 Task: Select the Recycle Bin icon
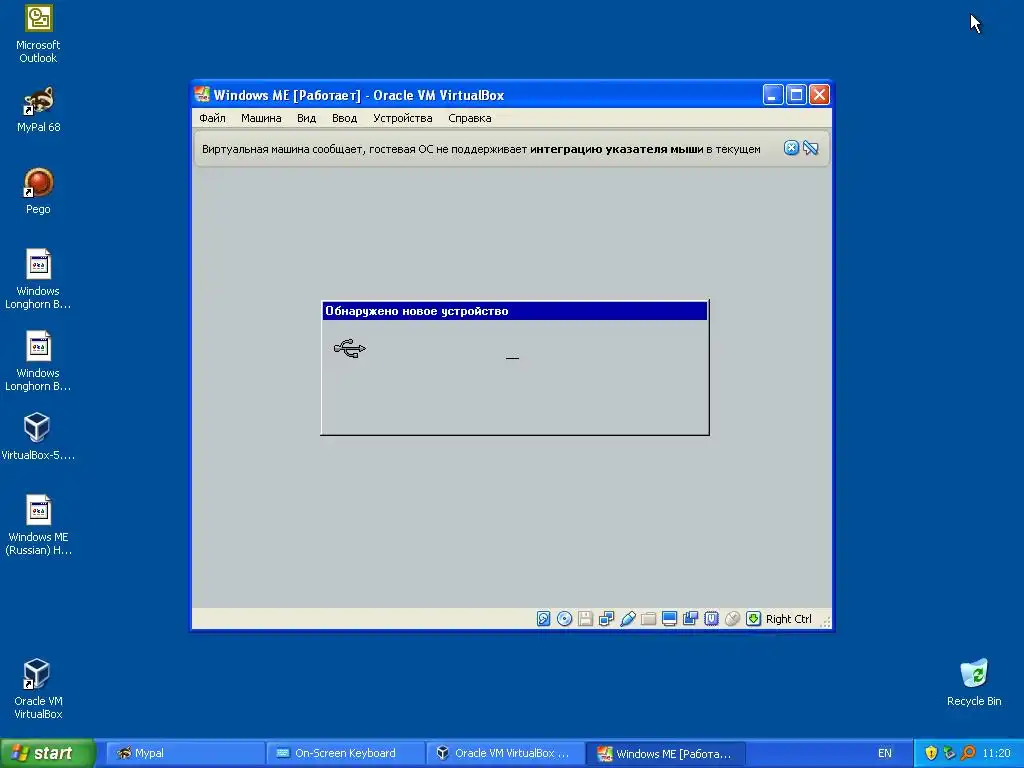pyautogui.click(x=974, y=682)
